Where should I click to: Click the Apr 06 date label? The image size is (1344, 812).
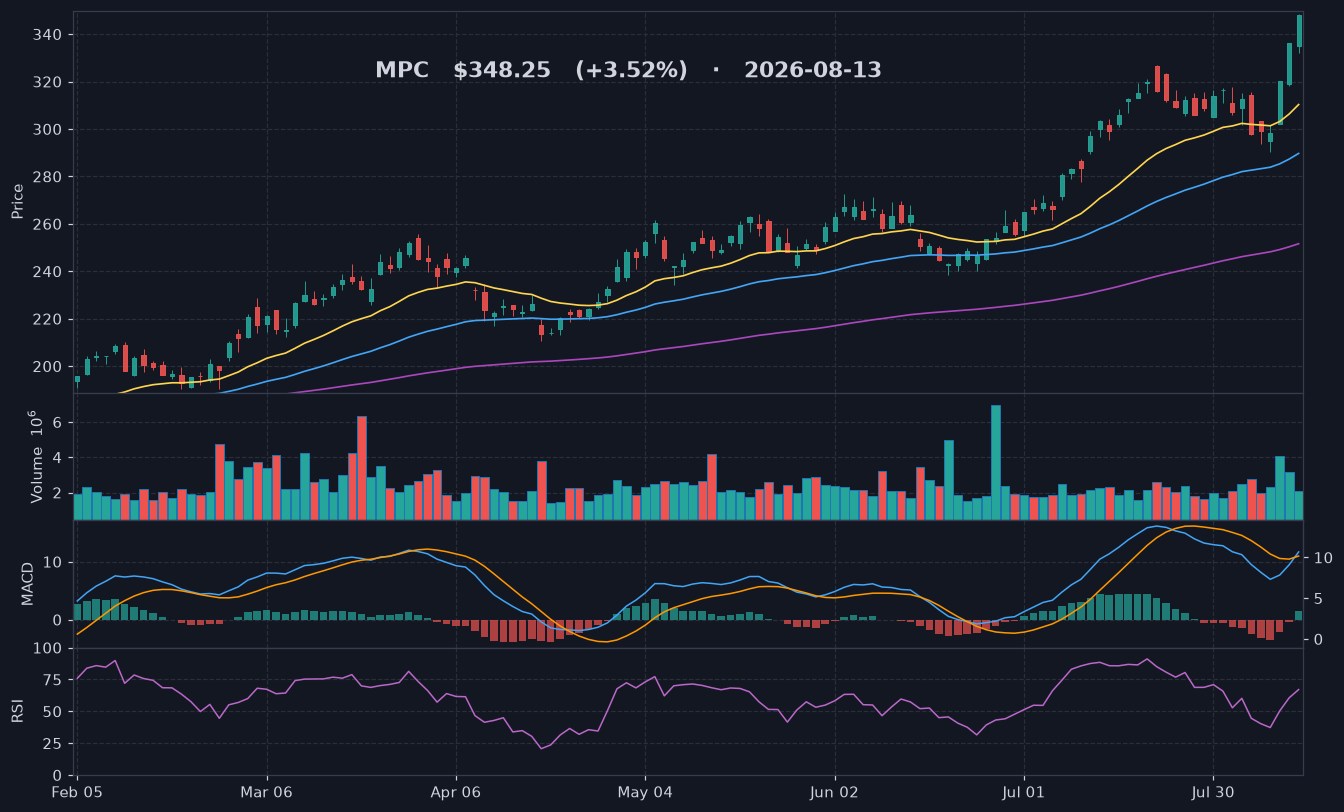point(456,793)
